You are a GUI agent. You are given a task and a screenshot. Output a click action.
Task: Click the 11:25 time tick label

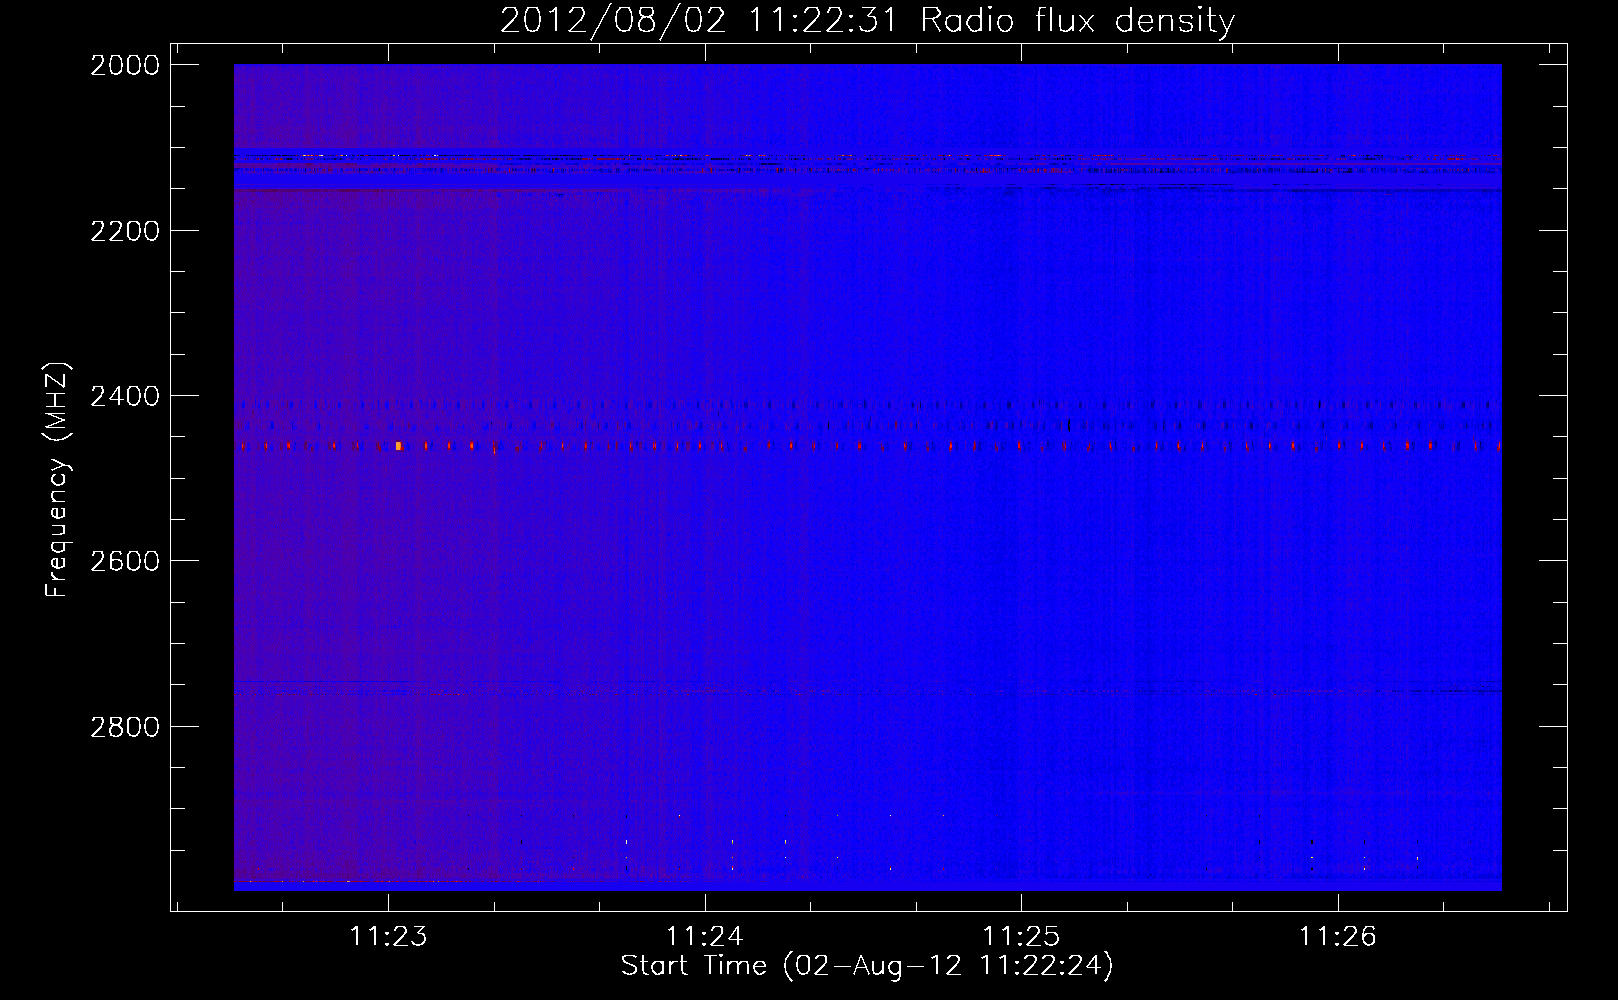[1021, 936]
